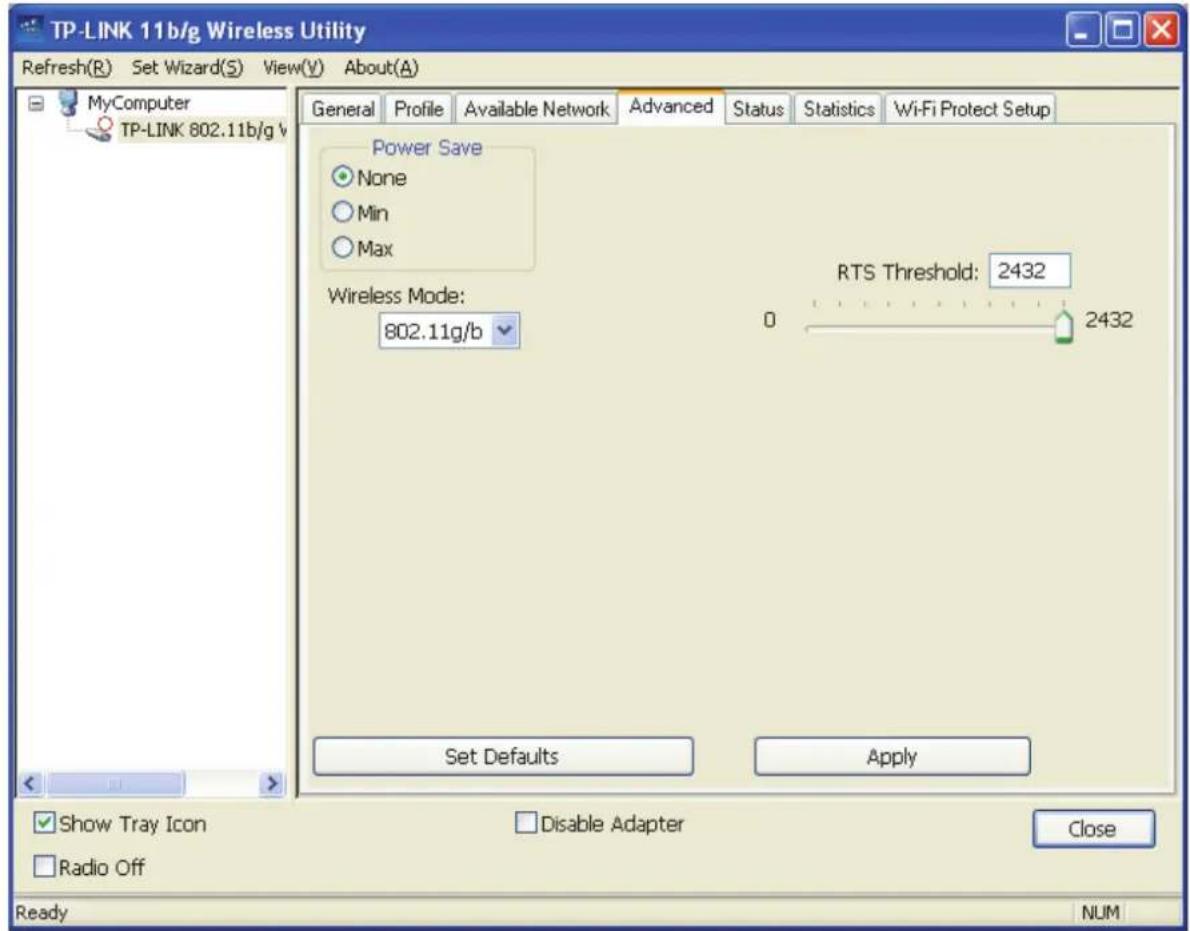Click the wireless adapter icon in tree
Image resolution: width=1190 pixels, height=931 pixels.
click(x=100, y=130)
